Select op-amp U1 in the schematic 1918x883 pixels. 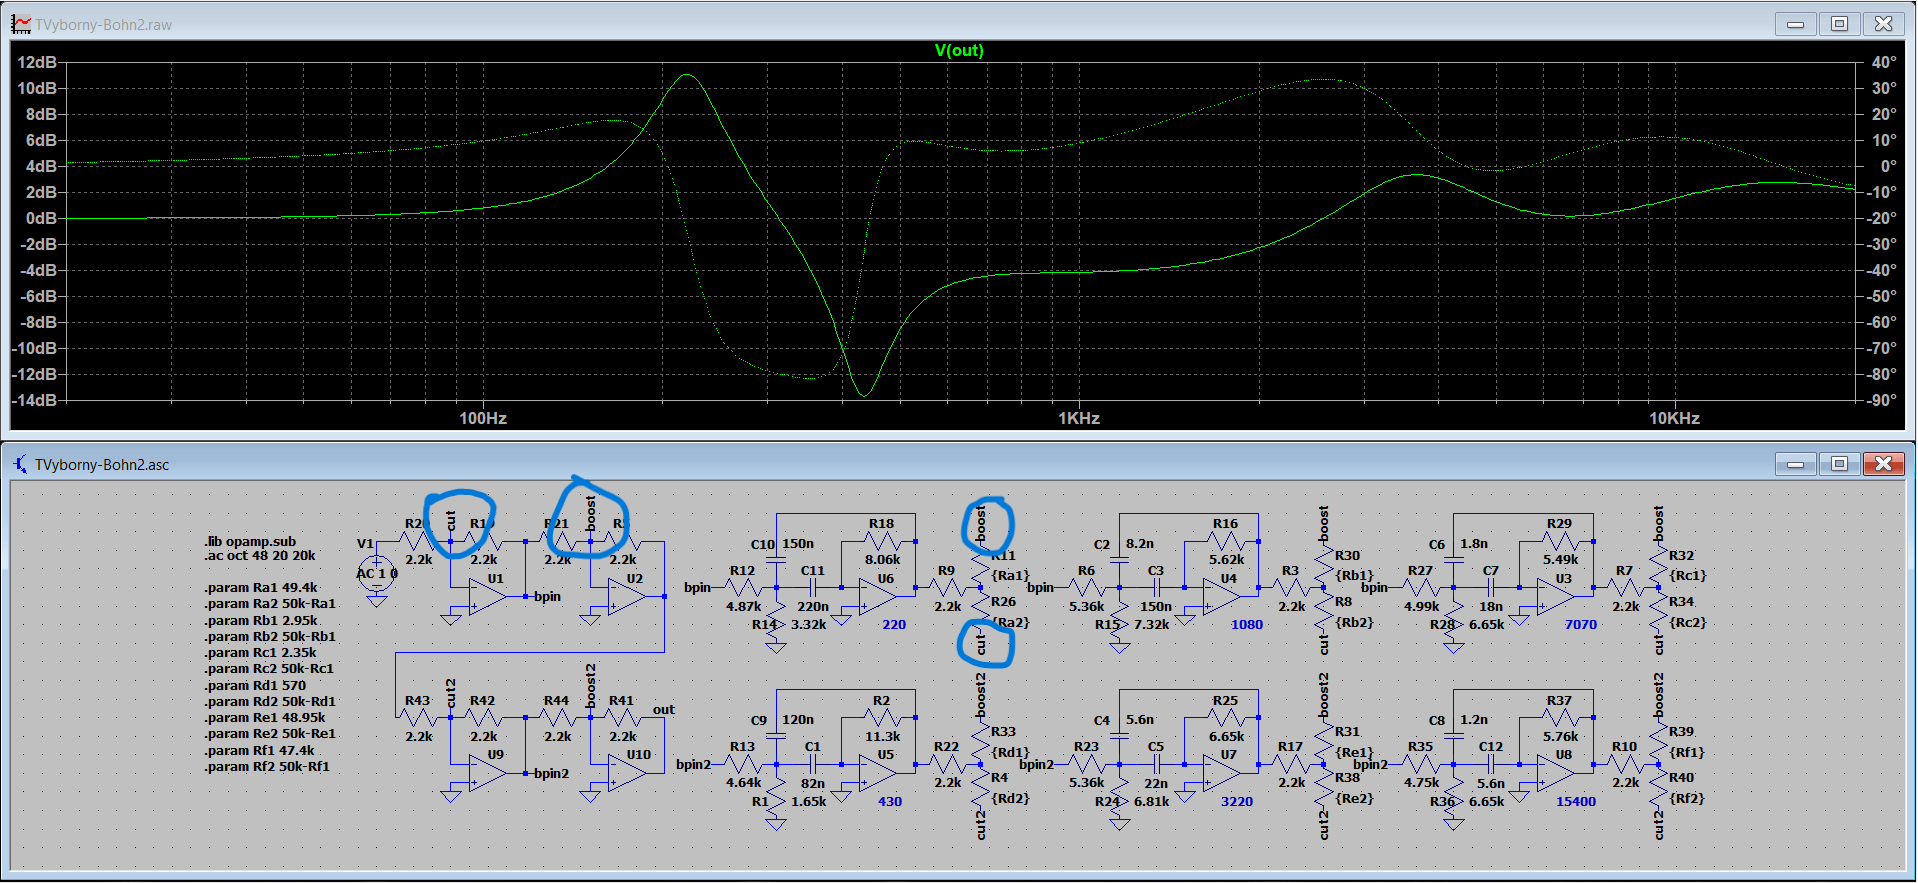click(x=487, y=596)
